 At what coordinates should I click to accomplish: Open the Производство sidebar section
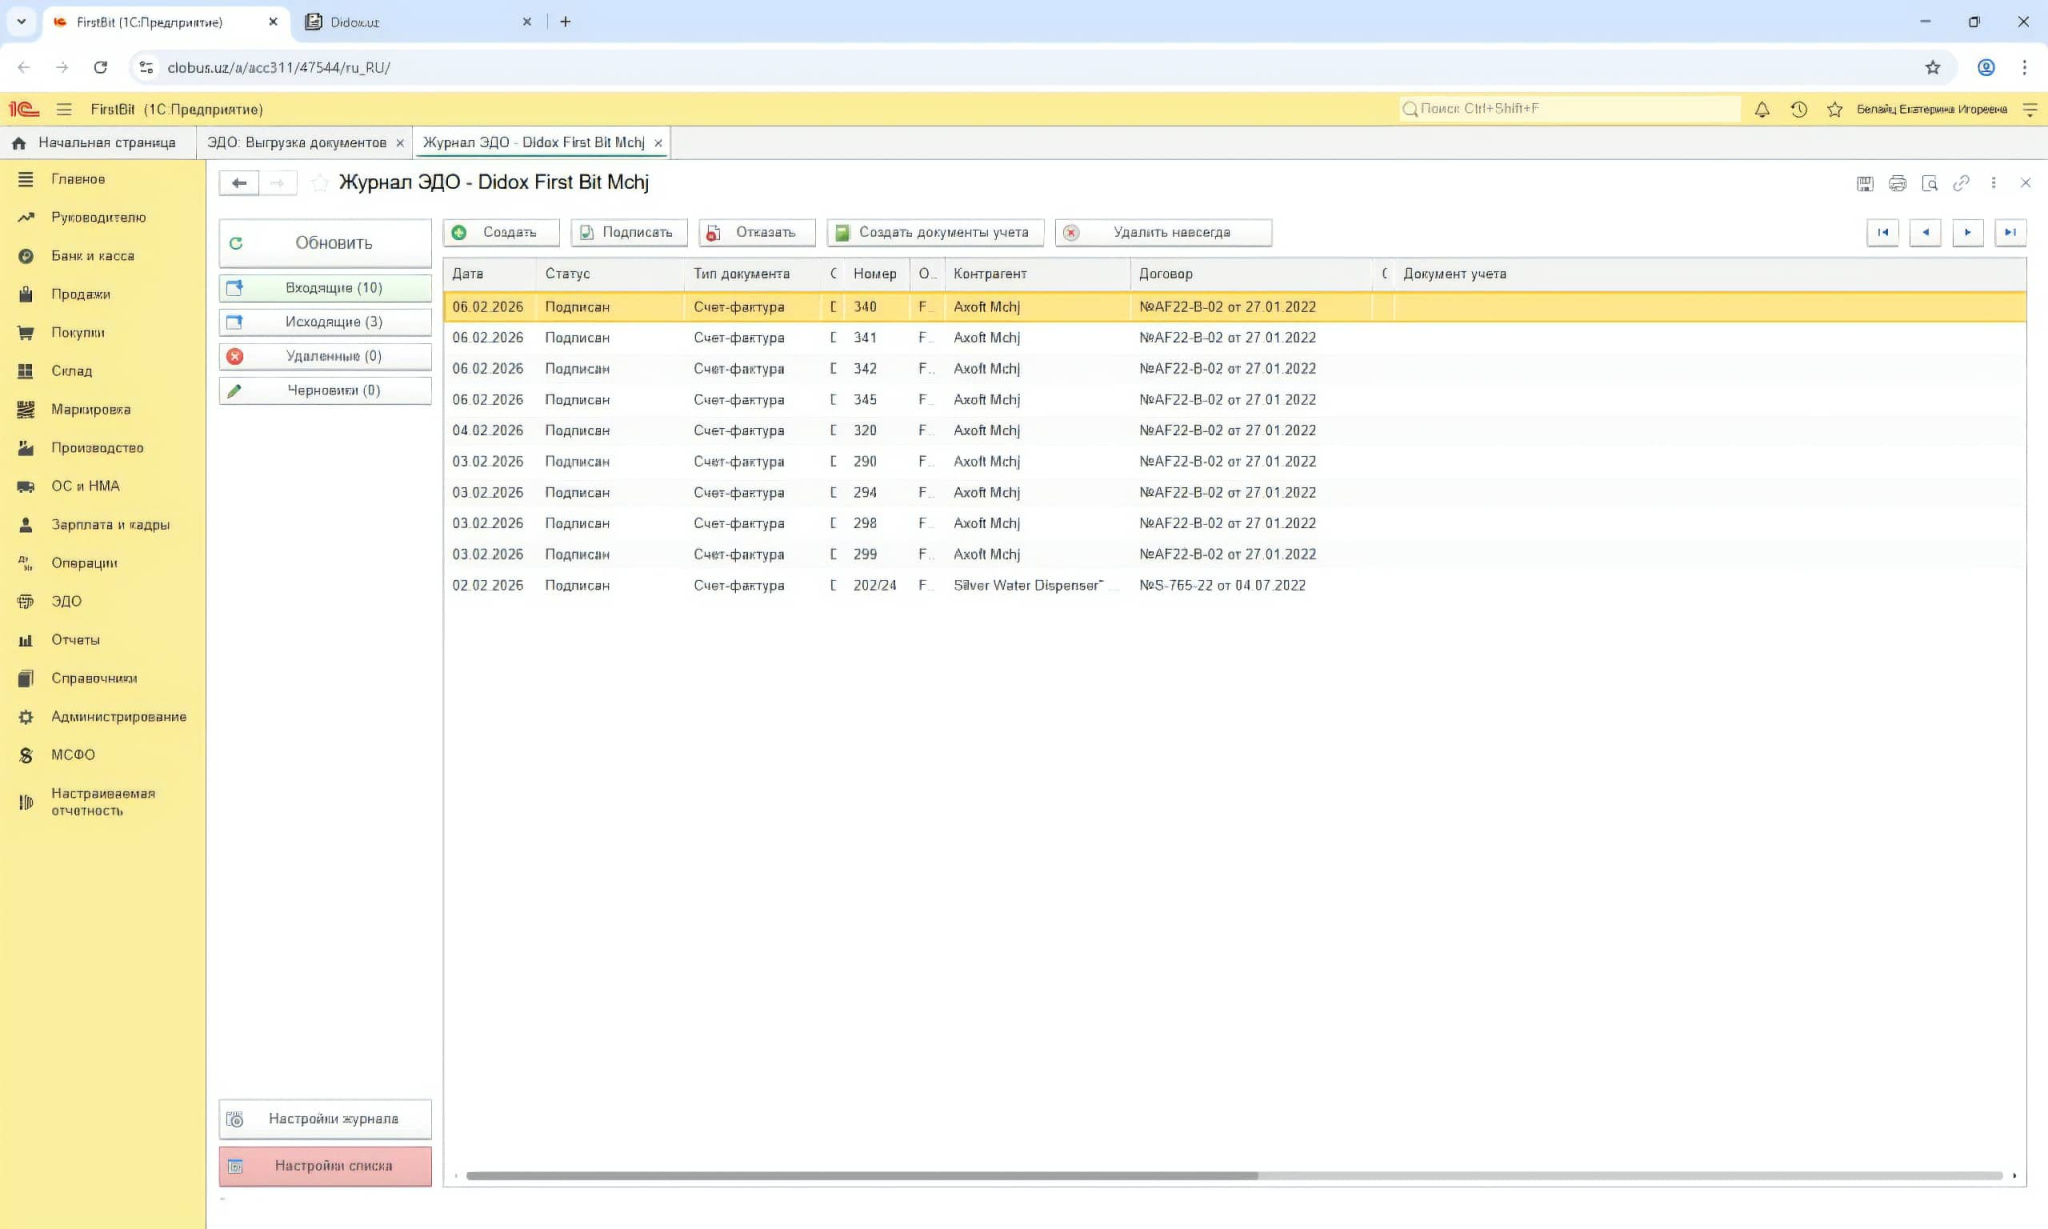(x=97, y=448)
